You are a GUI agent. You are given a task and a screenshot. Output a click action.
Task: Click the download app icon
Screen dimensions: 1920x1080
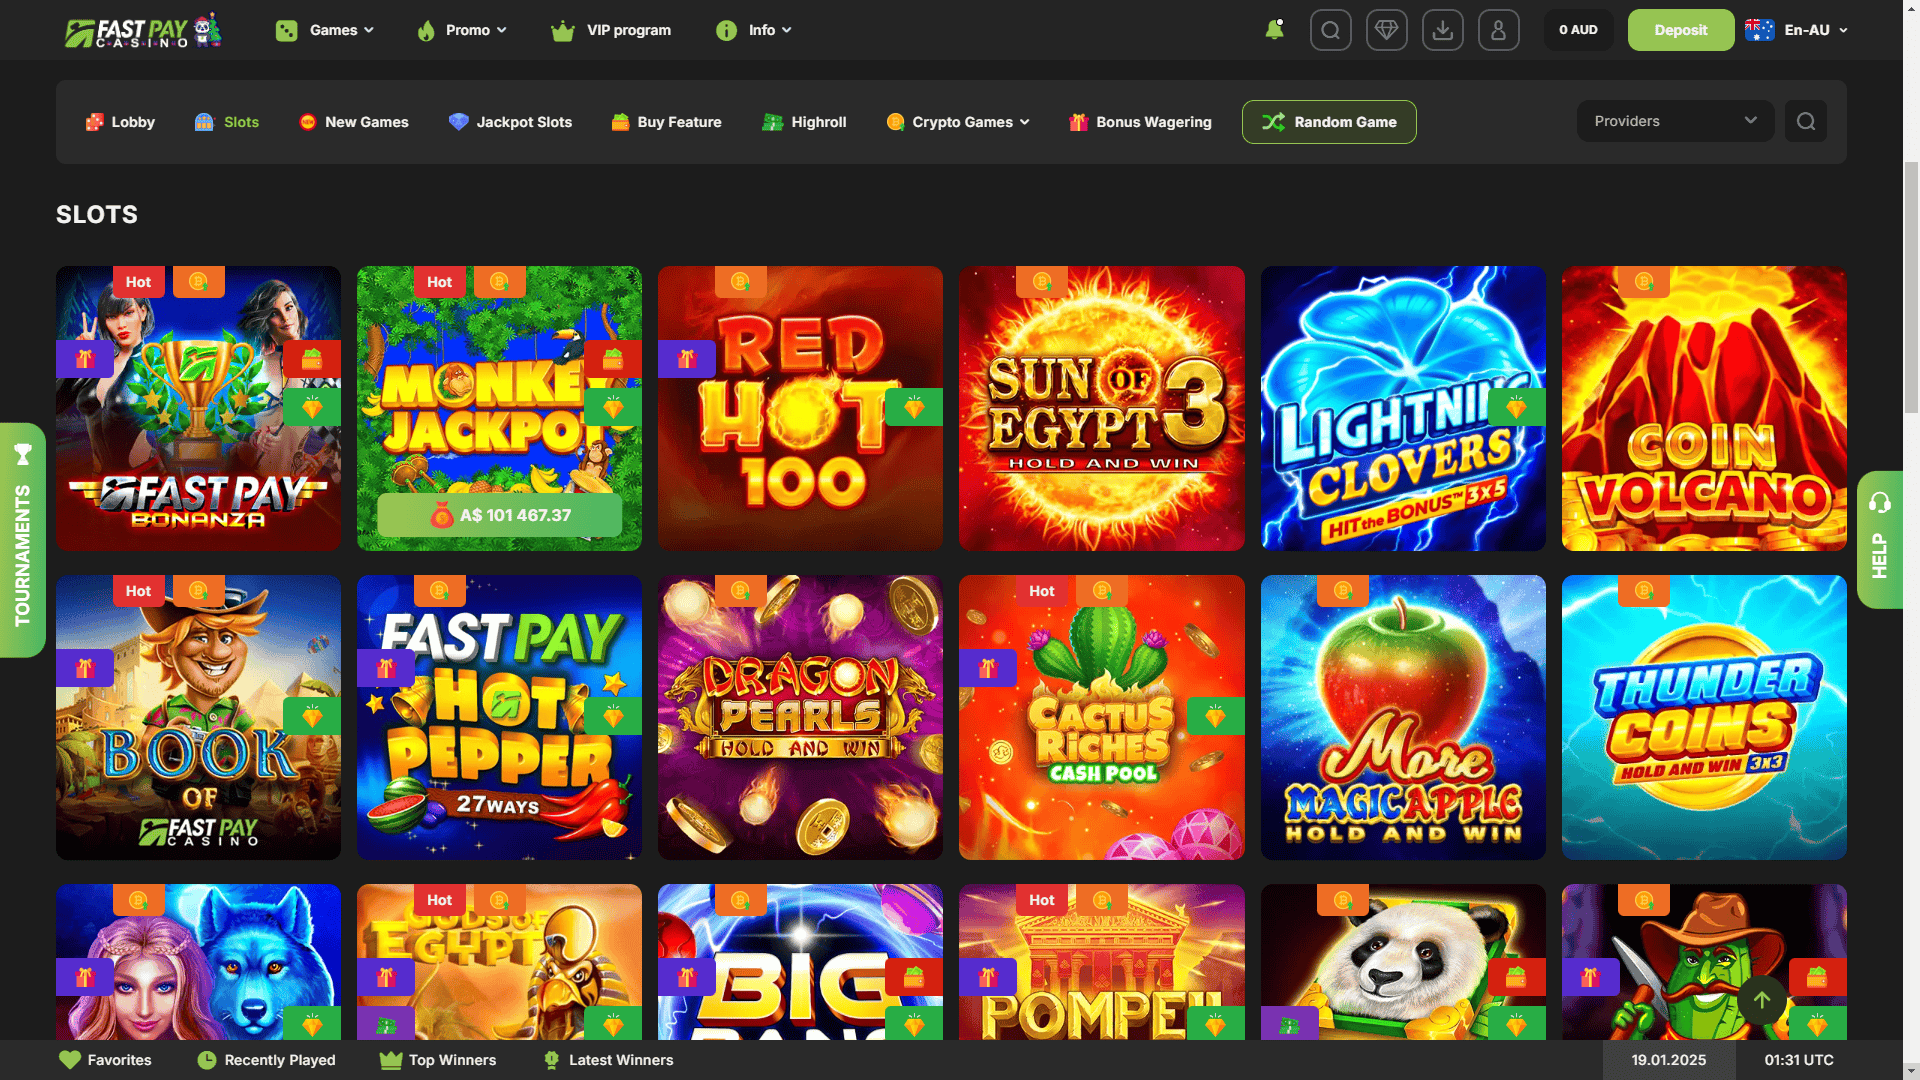(x=1442, y=30)
